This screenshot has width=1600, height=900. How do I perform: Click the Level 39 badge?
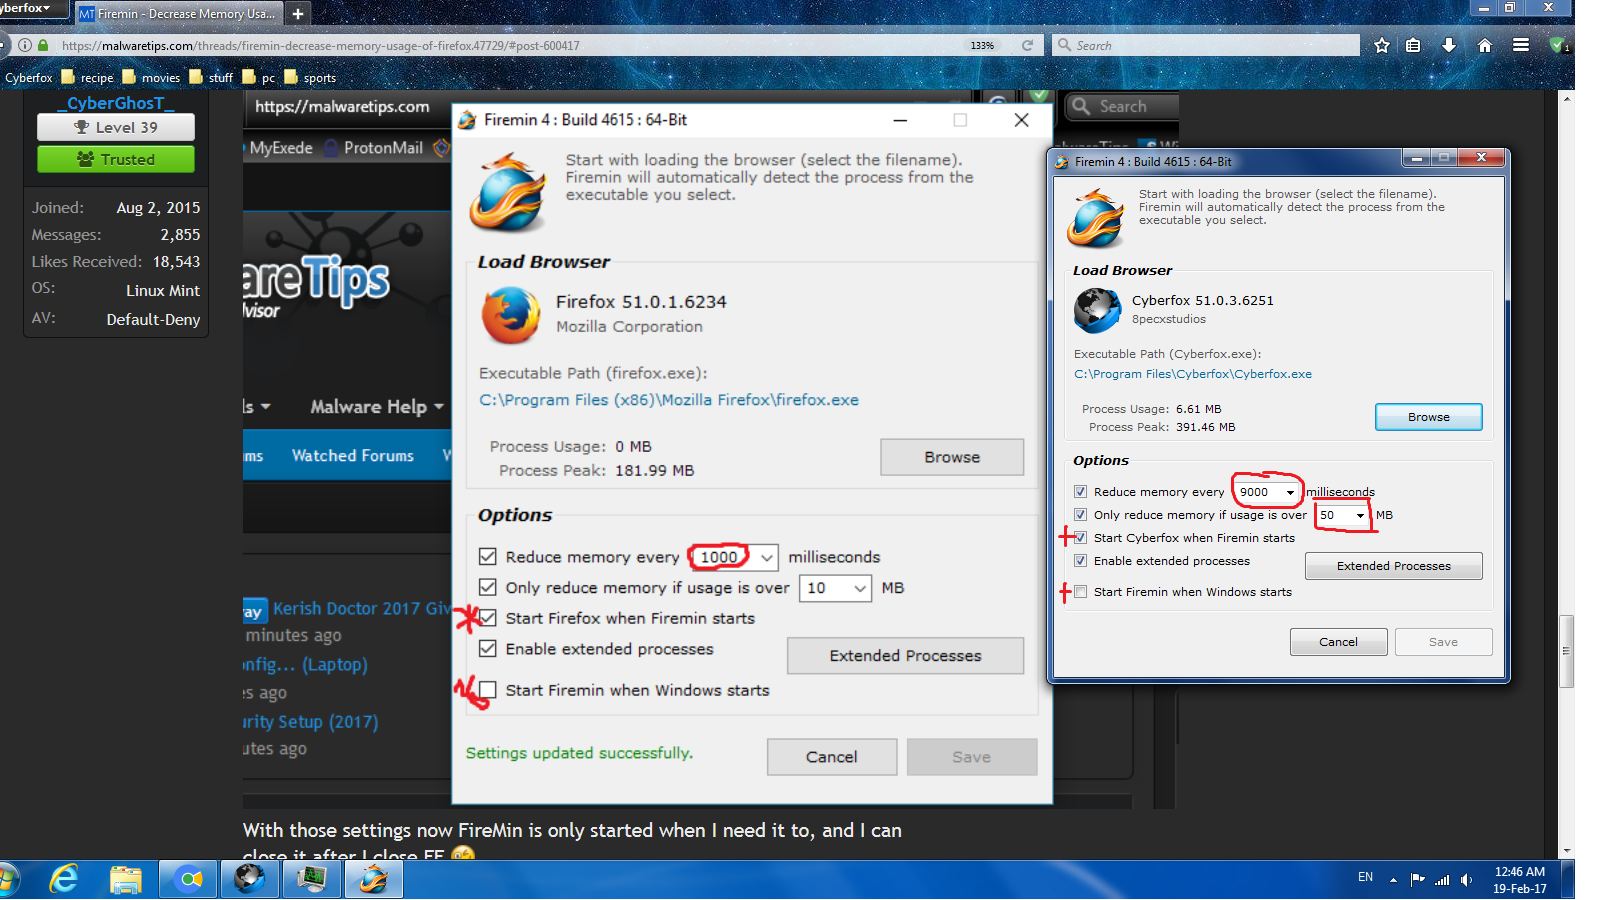pos(116,127)
